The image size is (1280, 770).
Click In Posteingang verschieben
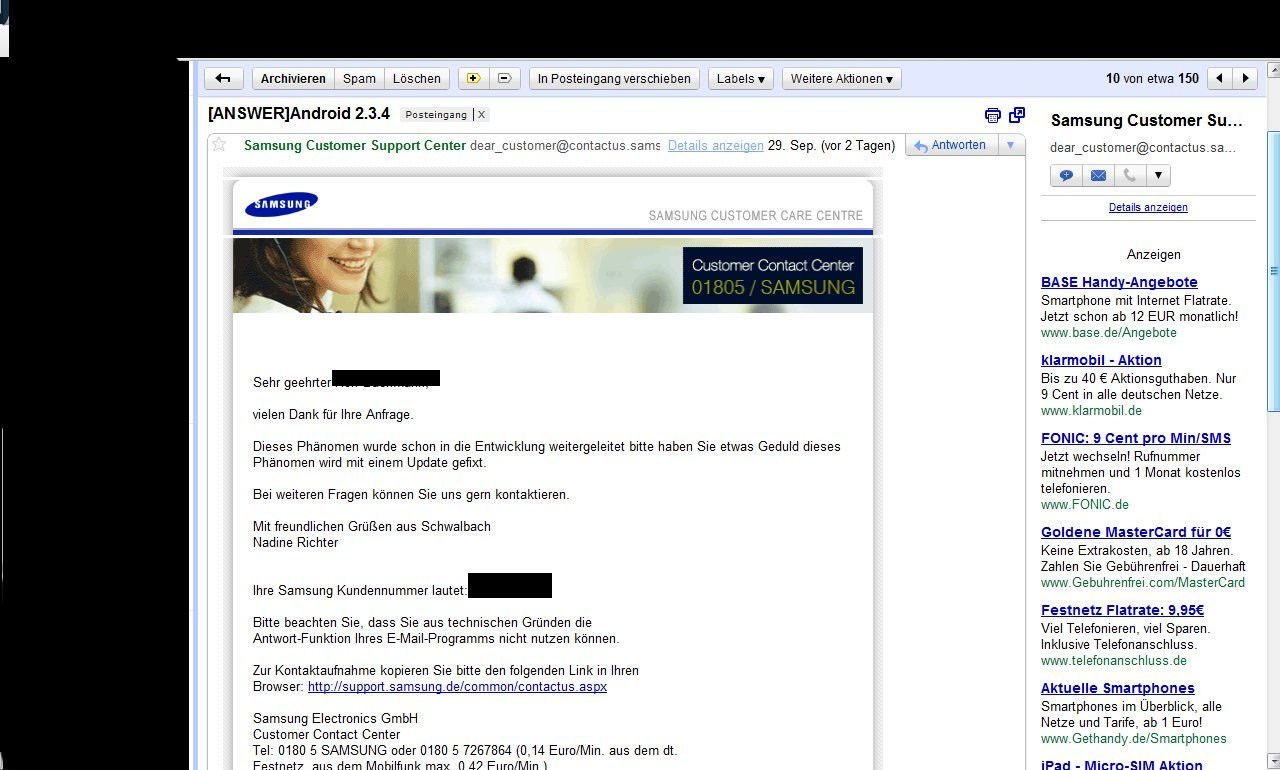tap(614, 78)
